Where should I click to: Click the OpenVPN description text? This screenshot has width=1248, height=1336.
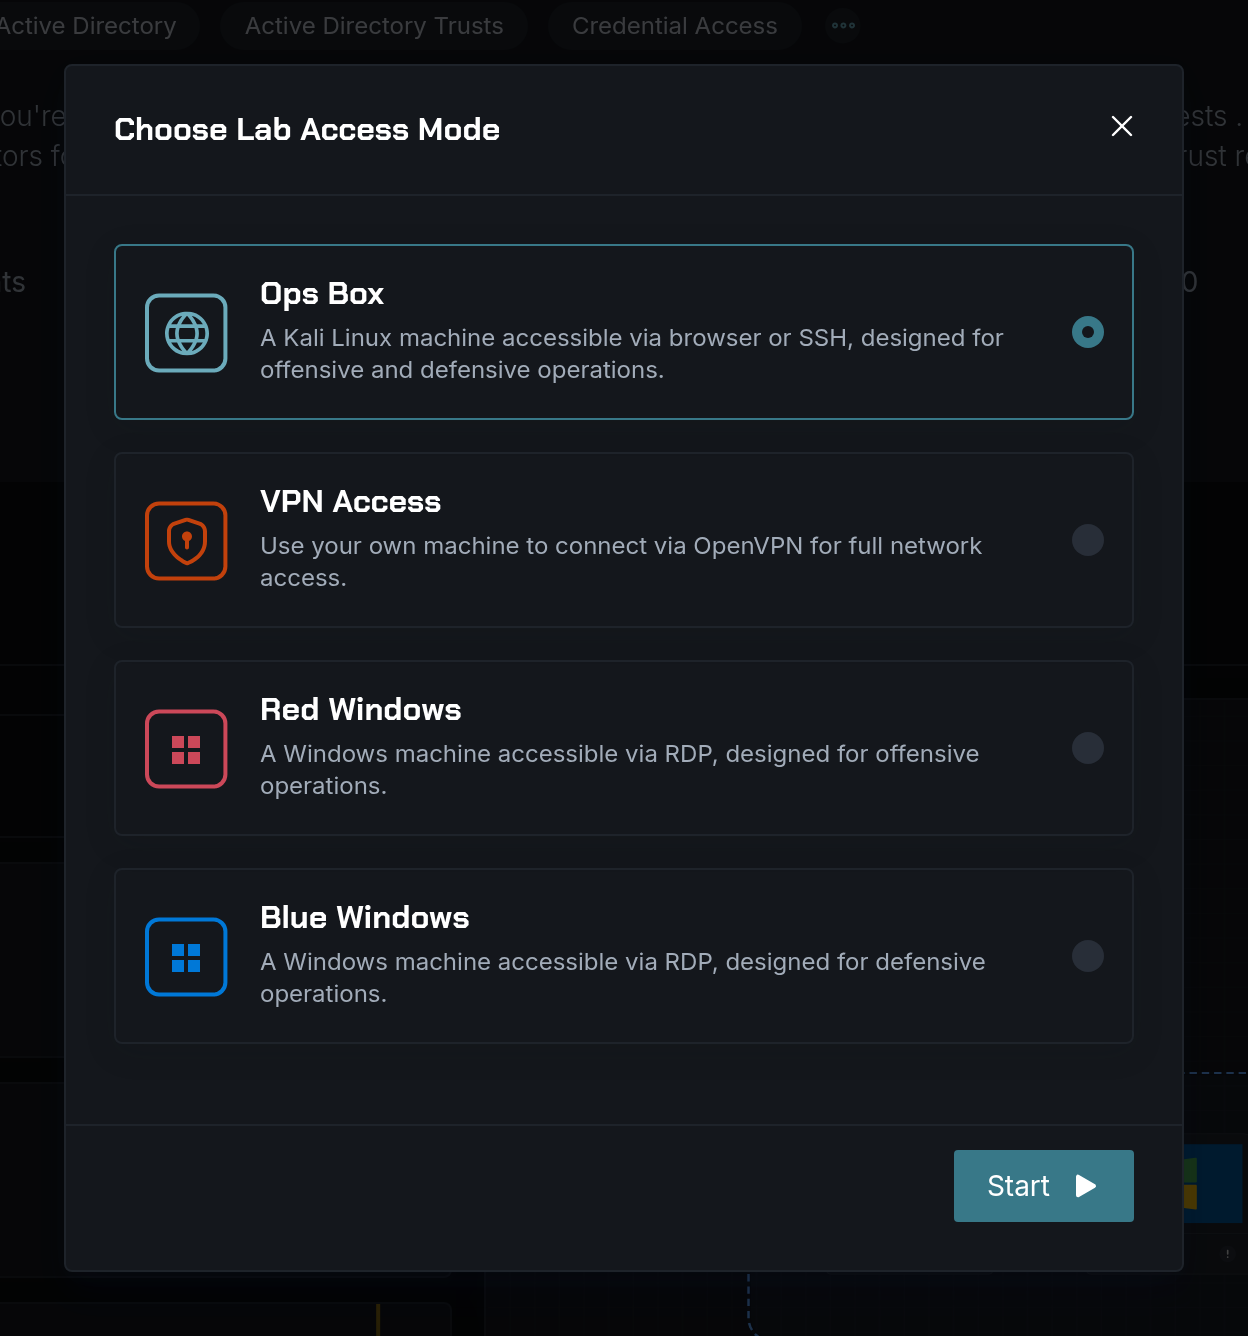621,562
